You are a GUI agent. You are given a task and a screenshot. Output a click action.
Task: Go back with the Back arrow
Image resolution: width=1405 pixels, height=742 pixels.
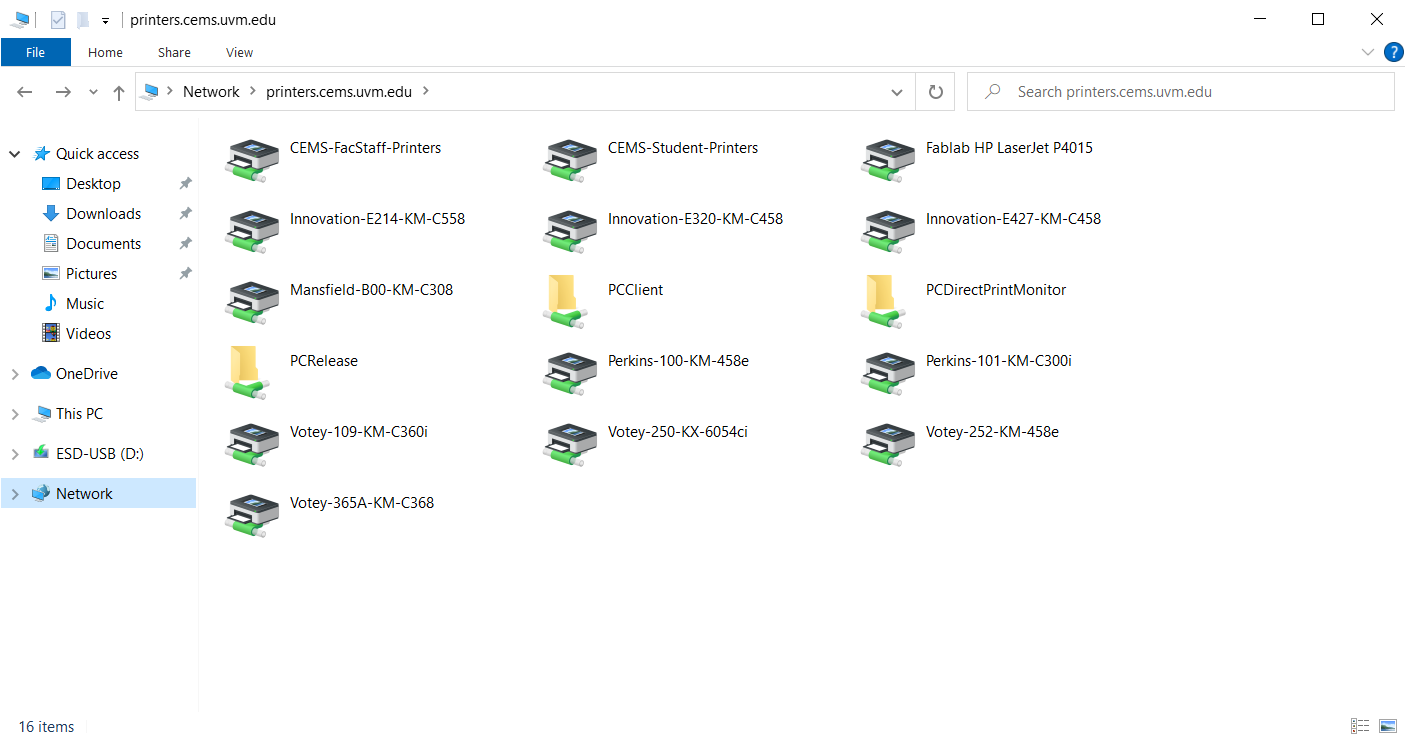[x=25, y=92]
